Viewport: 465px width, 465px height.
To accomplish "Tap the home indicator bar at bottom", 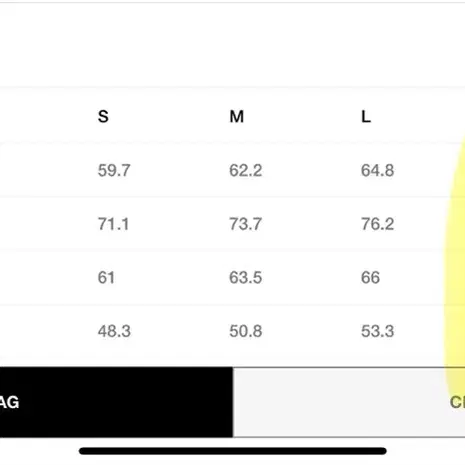I will pos(233,451).
